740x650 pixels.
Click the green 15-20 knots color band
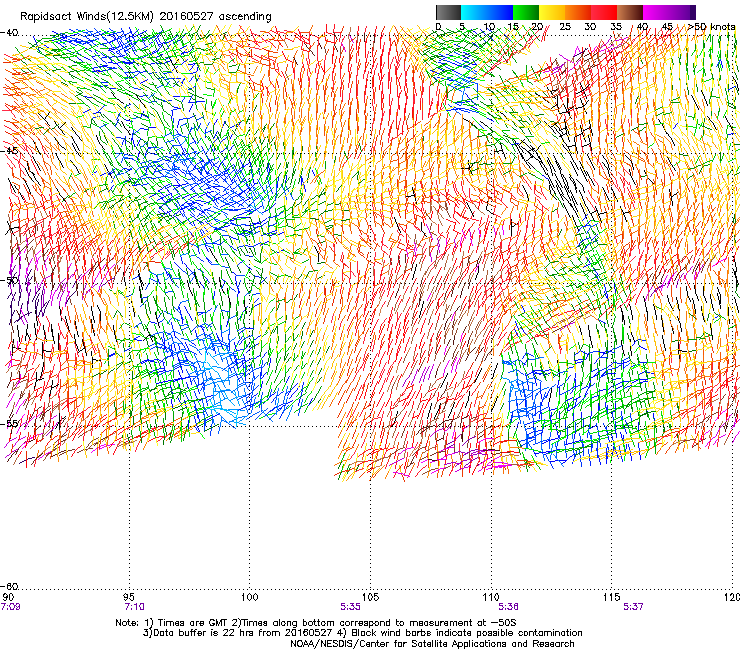click(526, 12)
